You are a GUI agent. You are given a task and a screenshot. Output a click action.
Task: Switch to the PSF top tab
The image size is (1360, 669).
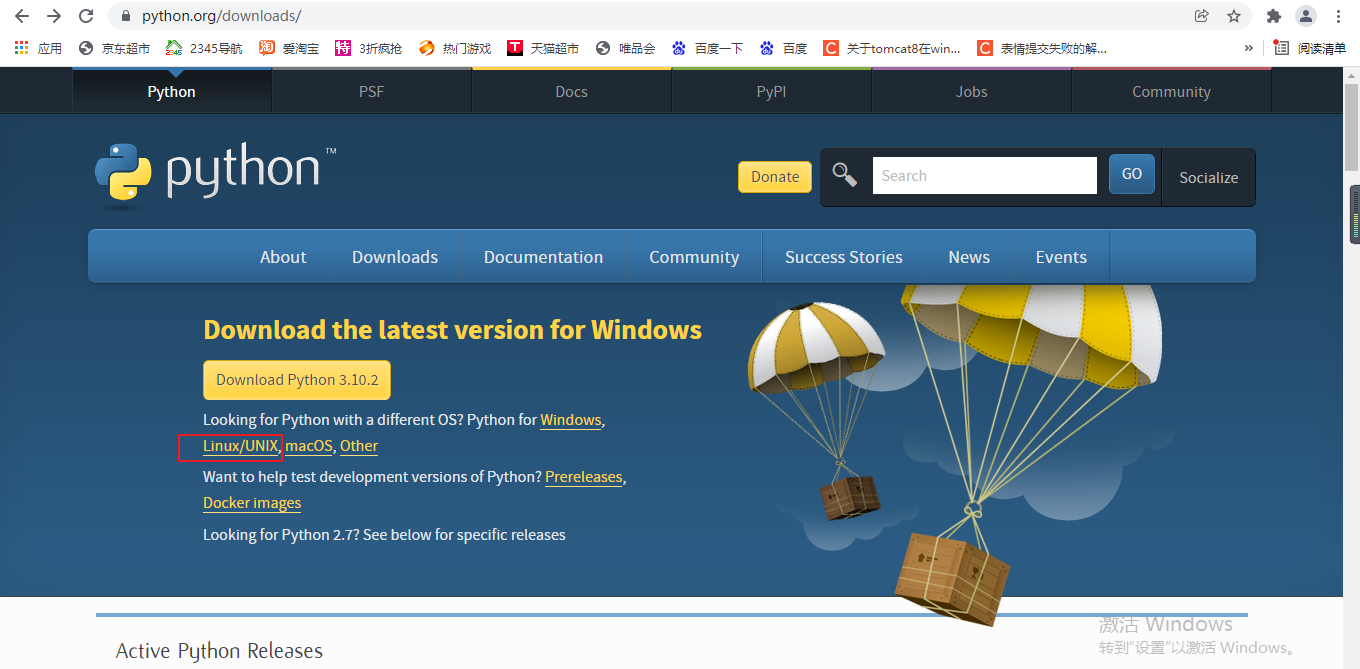pos(371,91)
